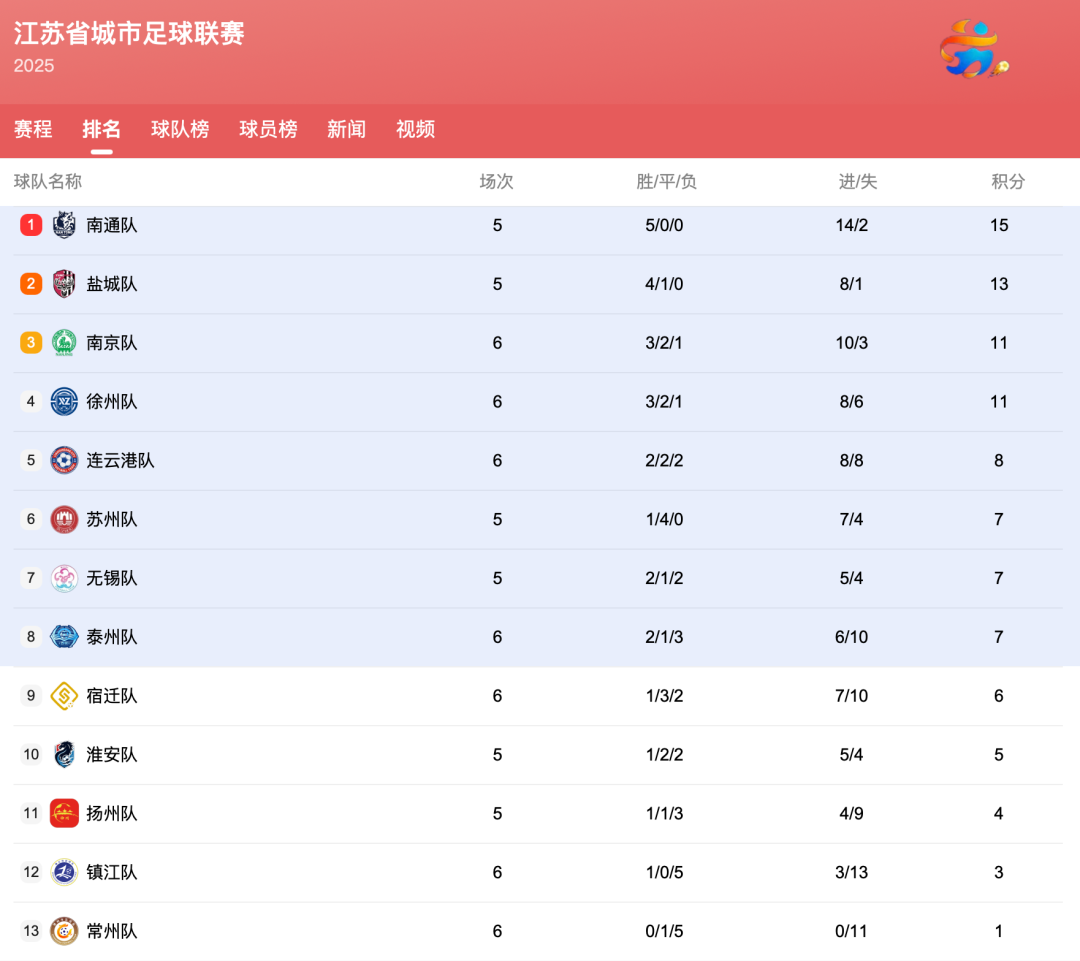Click the Lianyungang team (连云港队) crest icon

click(64, 461)
